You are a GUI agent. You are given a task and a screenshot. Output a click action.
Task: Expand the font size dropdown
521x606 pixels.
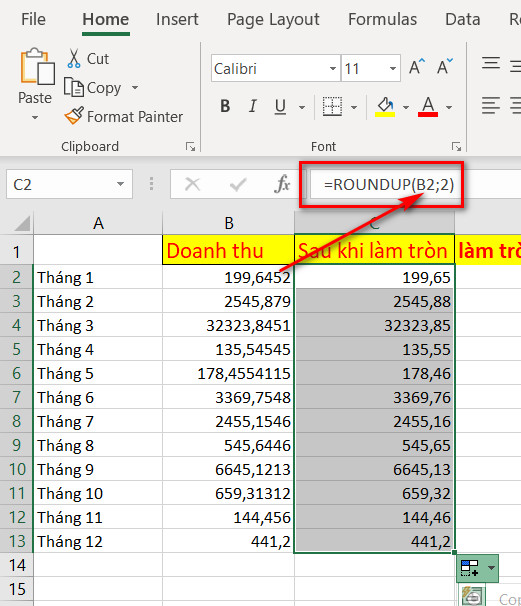[393, 69]
